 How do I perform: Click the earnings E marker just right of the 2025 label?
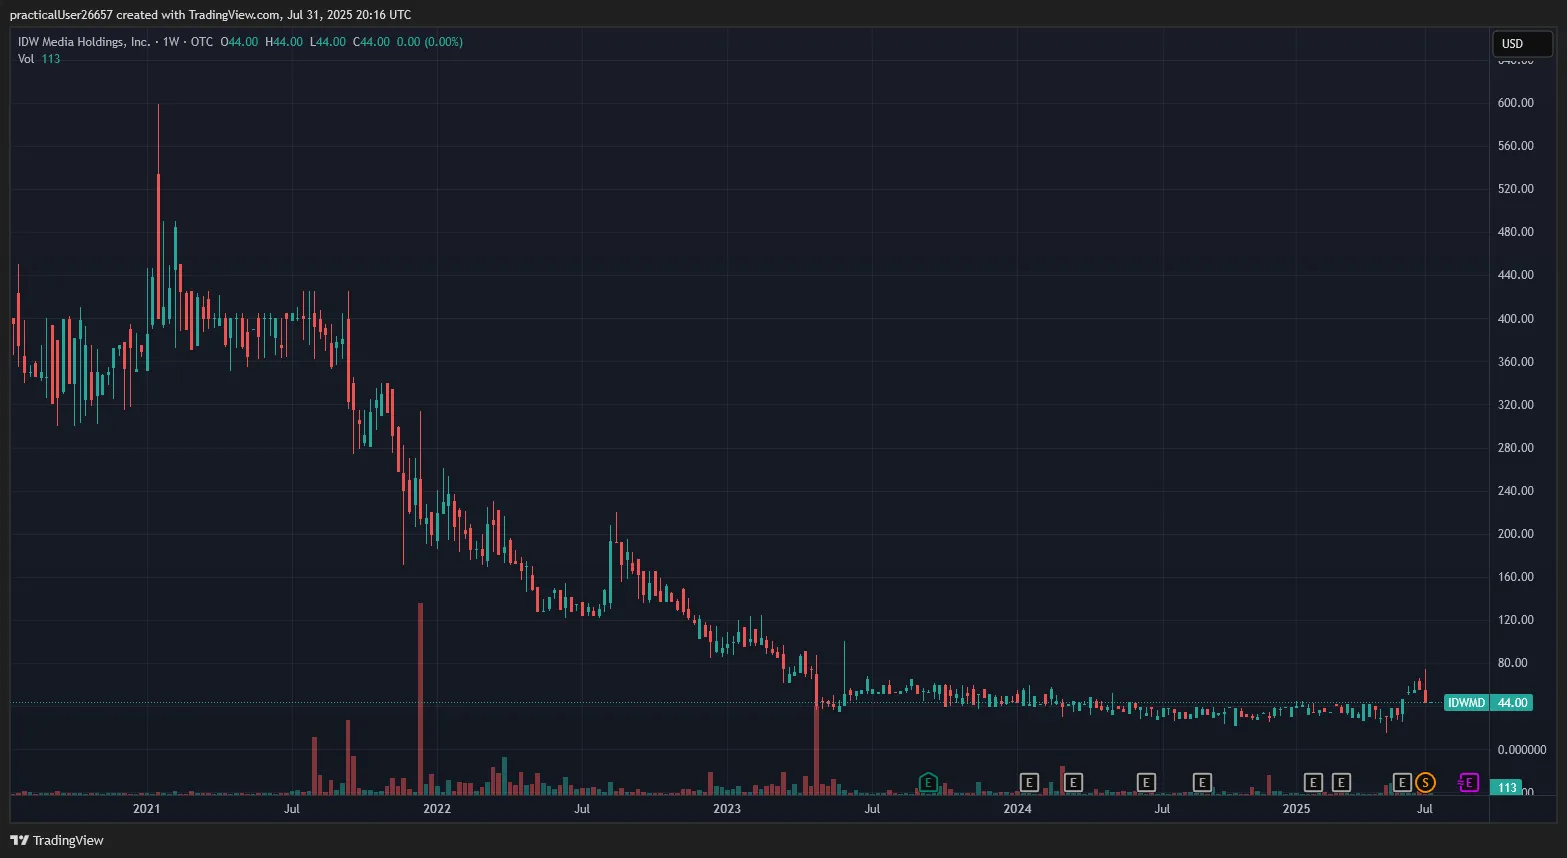[x=1313, y=782]
